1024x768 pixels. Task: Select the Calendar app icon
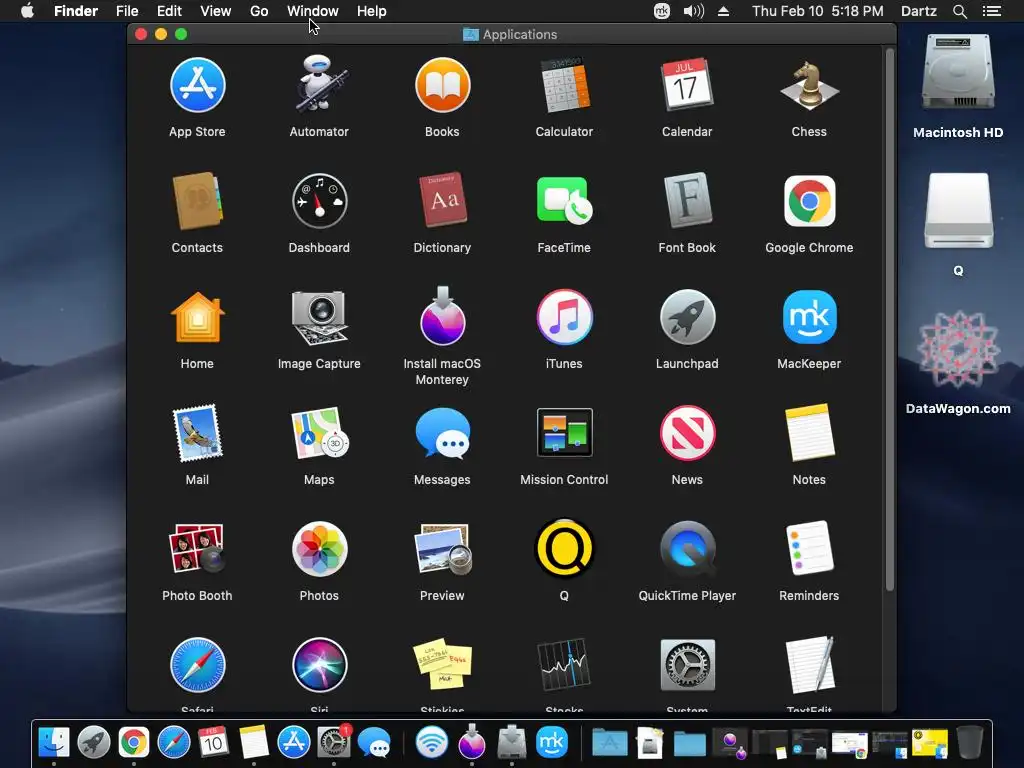coord(687,86)
